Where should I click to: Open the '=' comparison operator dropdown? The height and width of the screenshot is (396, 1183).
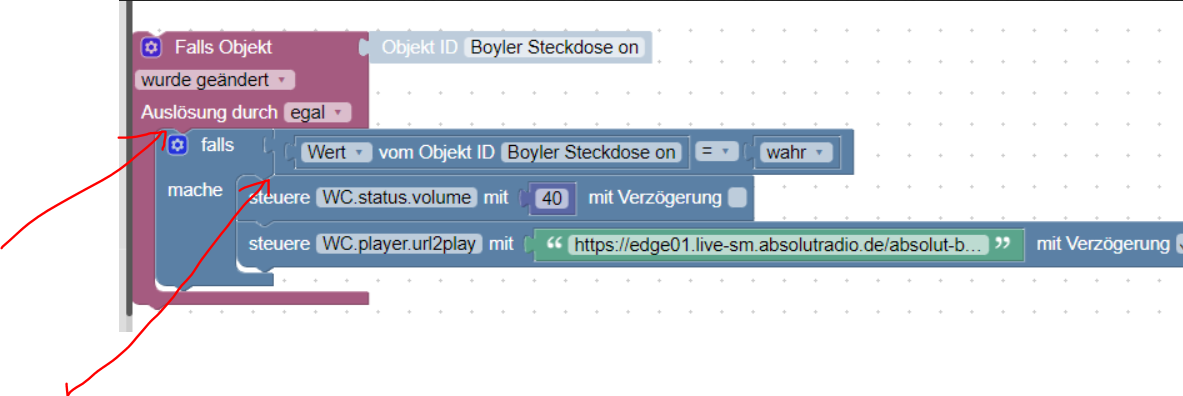(715, 152)
